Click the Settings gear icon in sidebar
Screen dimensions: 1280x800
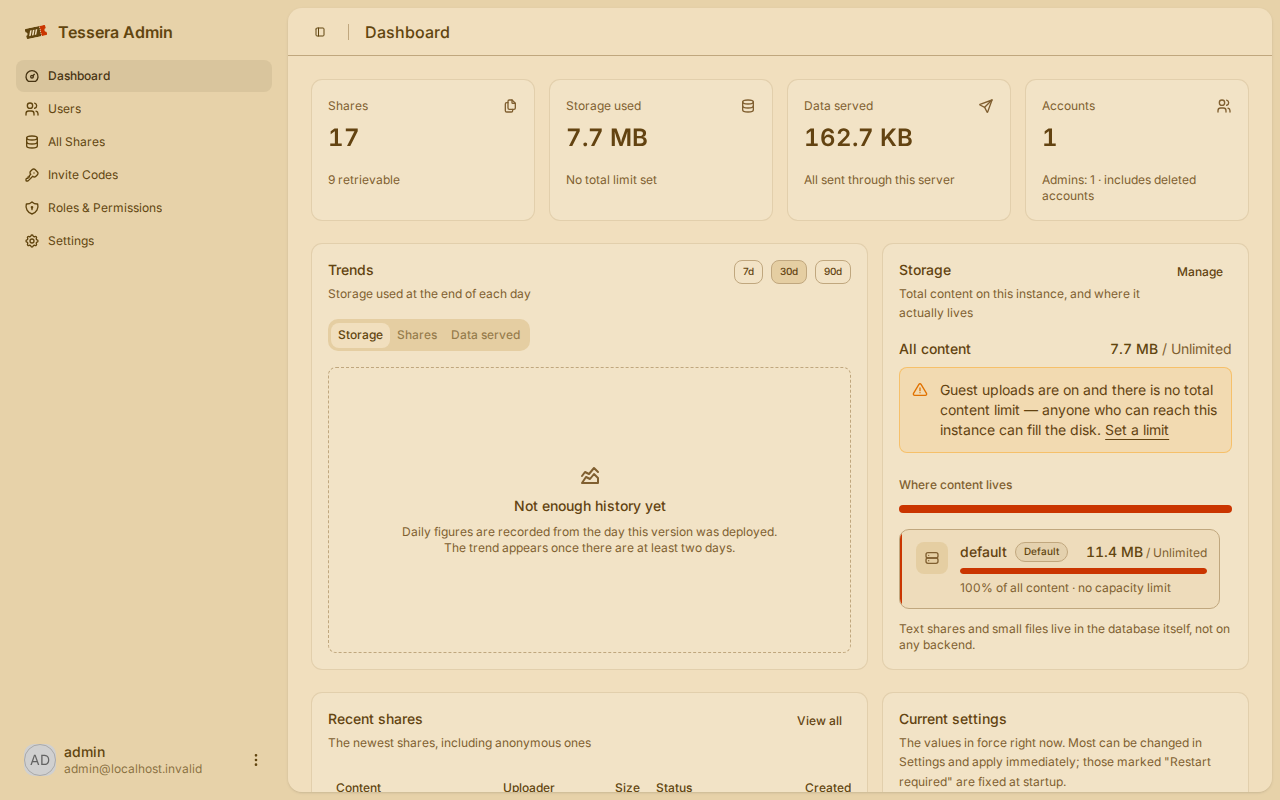coord(32,241)
